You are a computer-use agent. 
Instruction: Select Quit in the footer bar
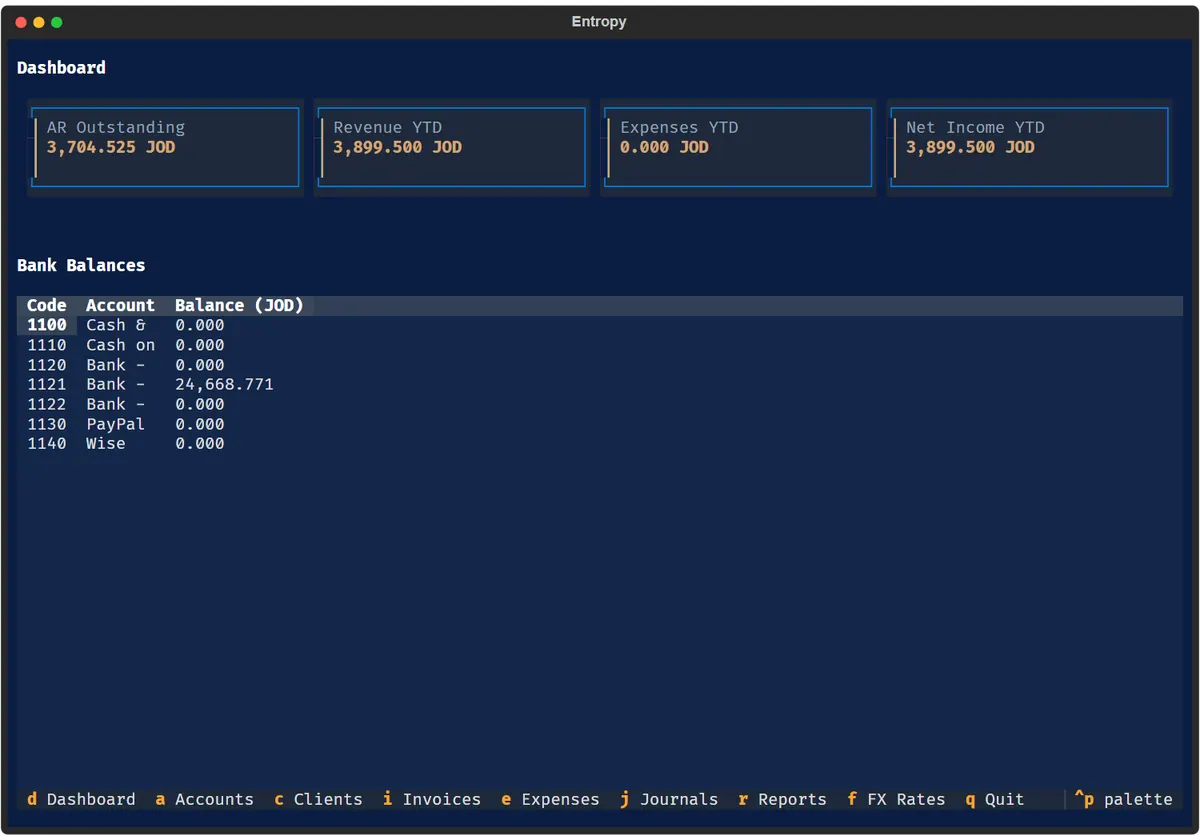(995, 799)
